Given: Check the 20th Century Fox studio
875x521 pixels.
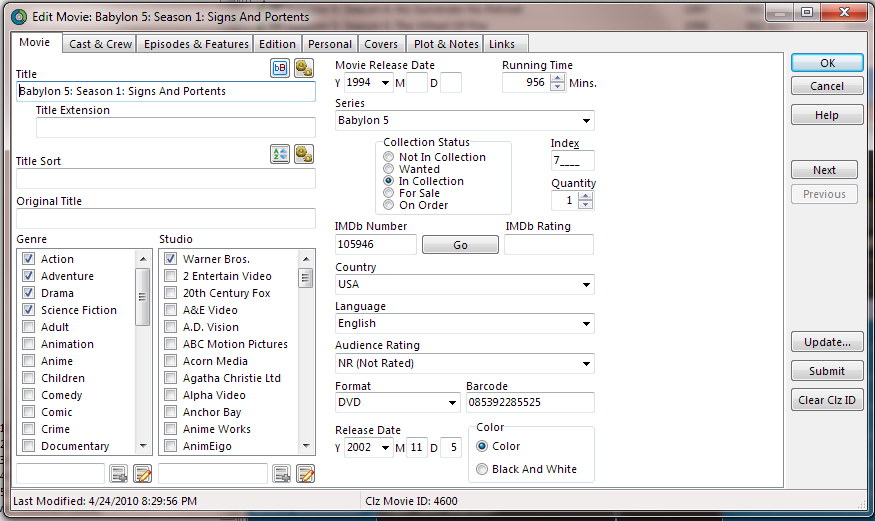Looking at the screenshot, I should click(171, 293).
